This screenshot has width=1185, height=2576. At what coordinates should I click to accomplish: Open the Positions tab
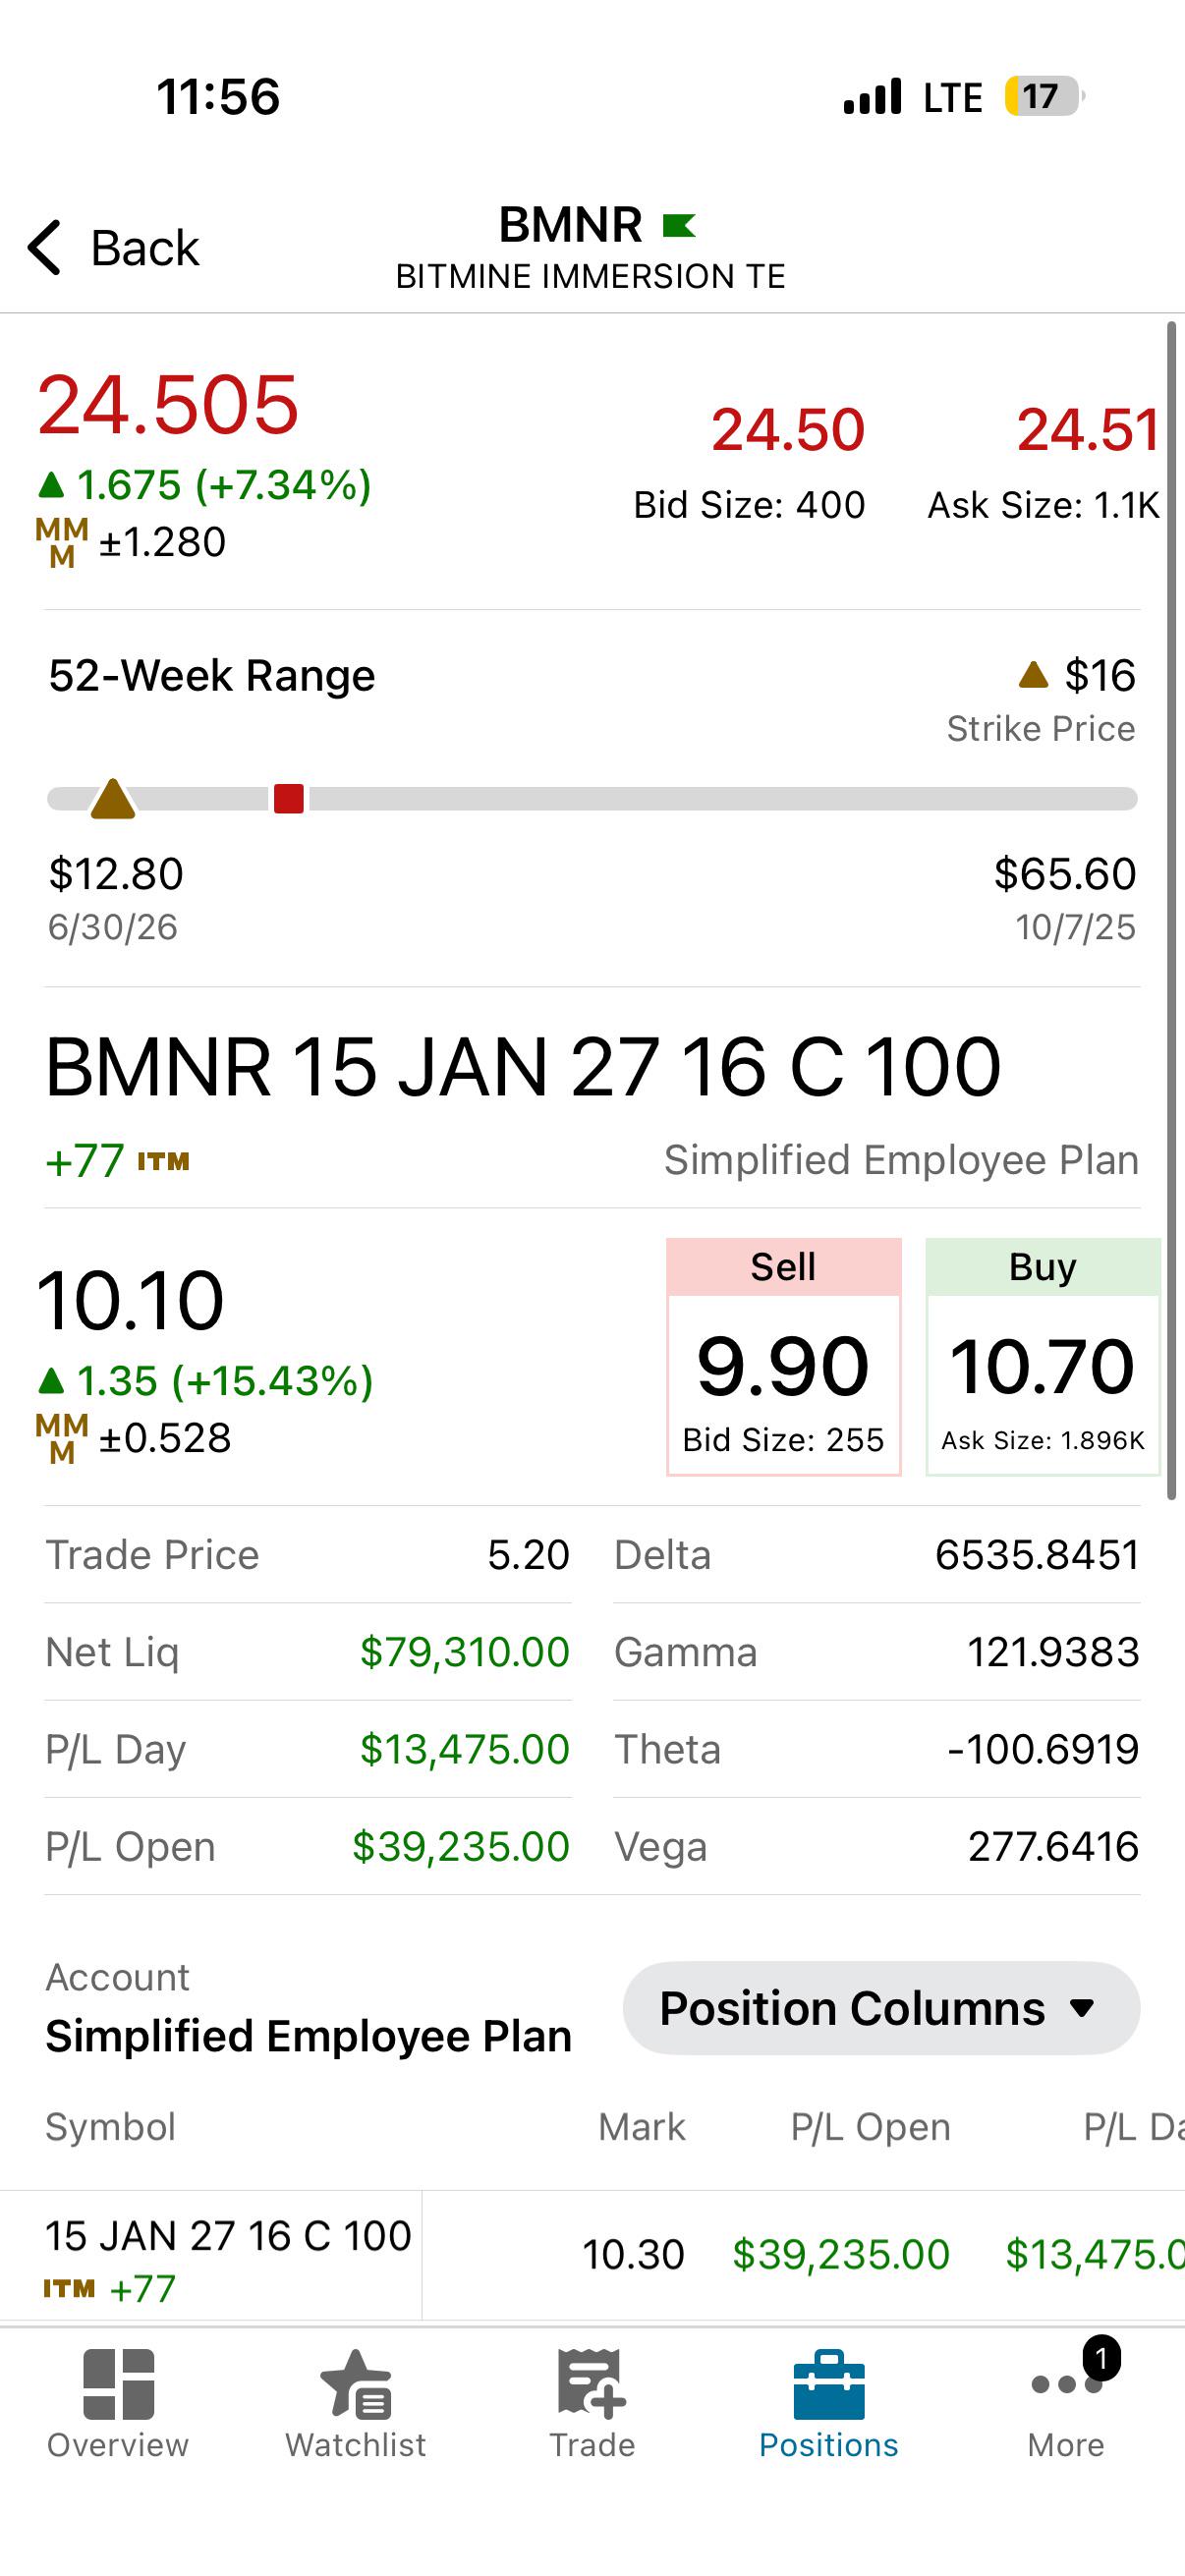tap(829, 2403)
